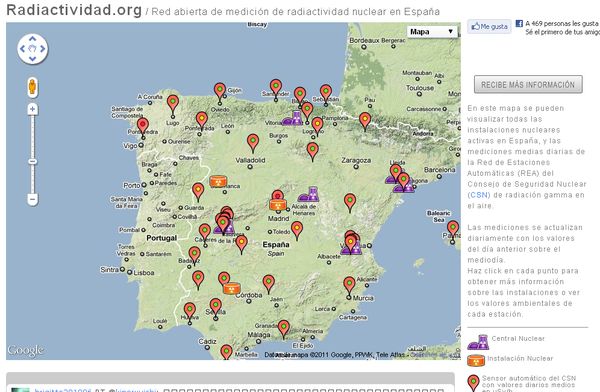
Task: Select the orange Street View pegman
Action: point(32,87)
